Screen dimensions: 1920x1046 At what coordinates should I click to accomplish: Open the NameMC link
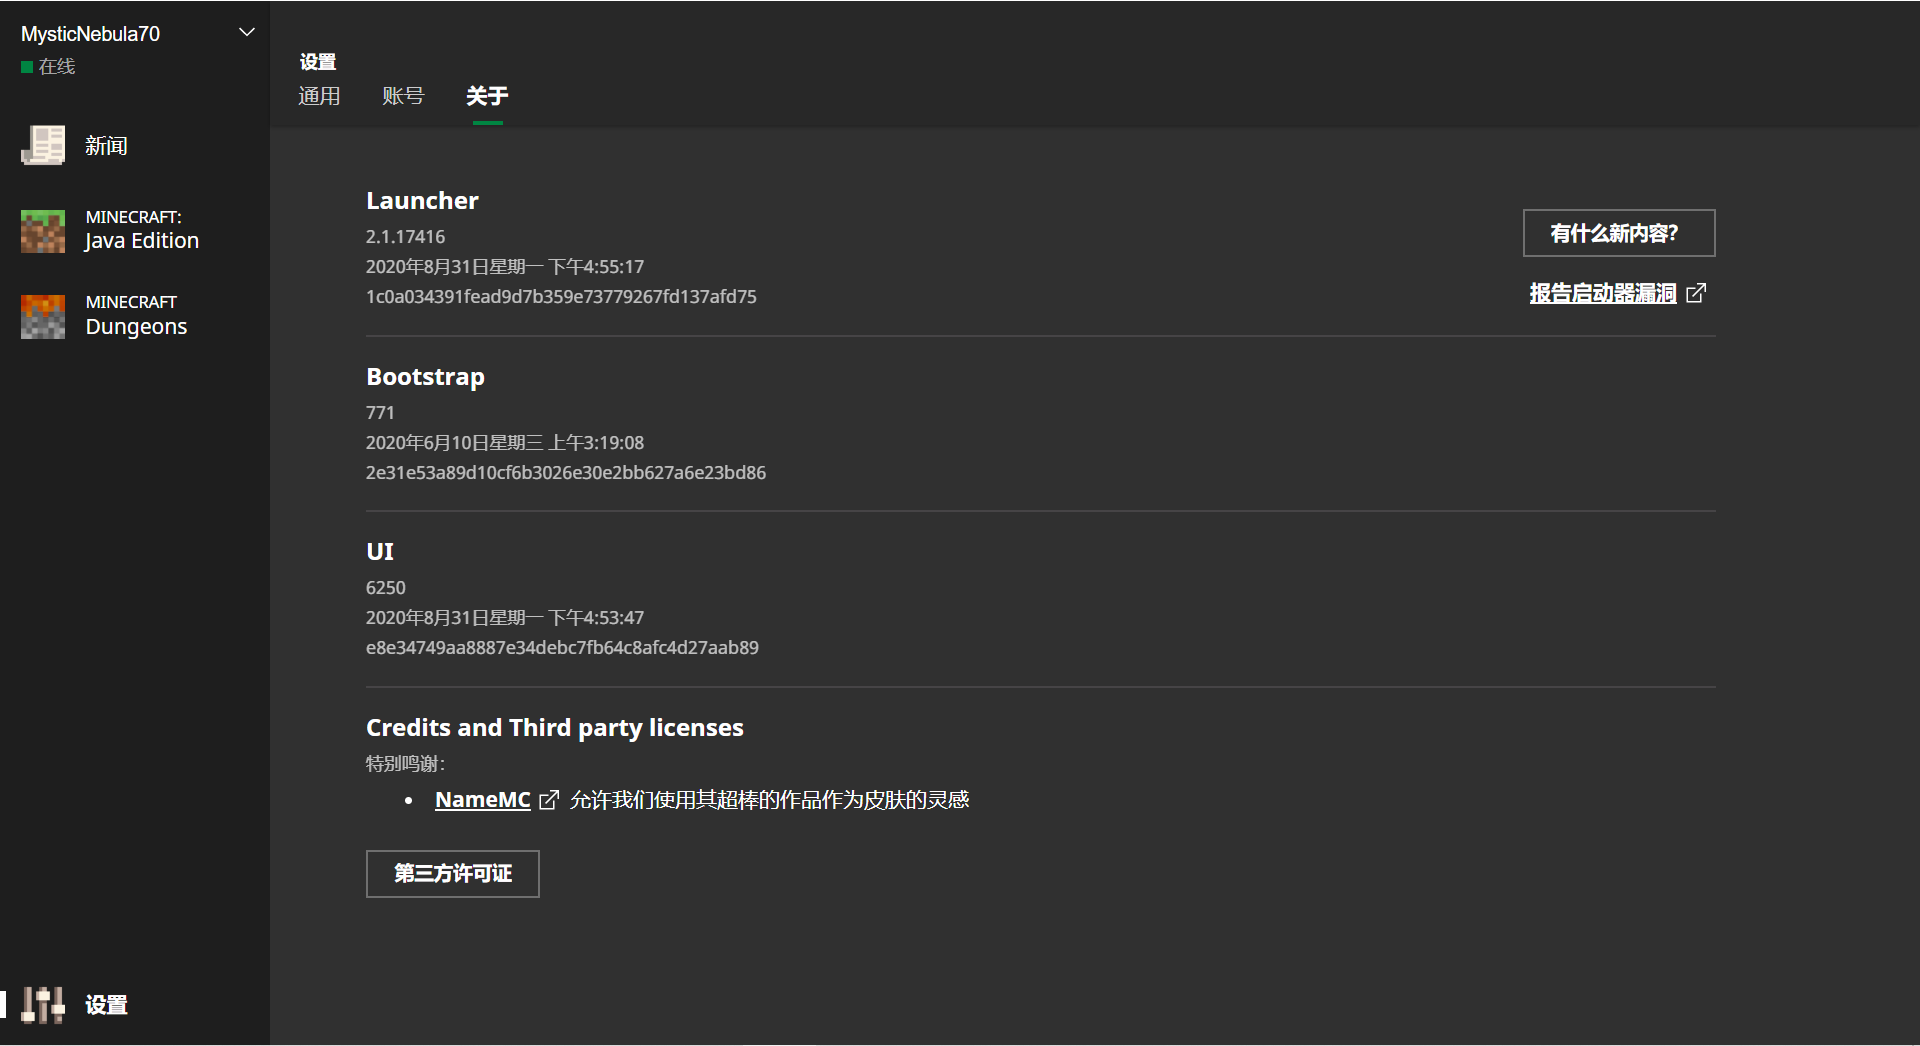click(x=482, y=800)
